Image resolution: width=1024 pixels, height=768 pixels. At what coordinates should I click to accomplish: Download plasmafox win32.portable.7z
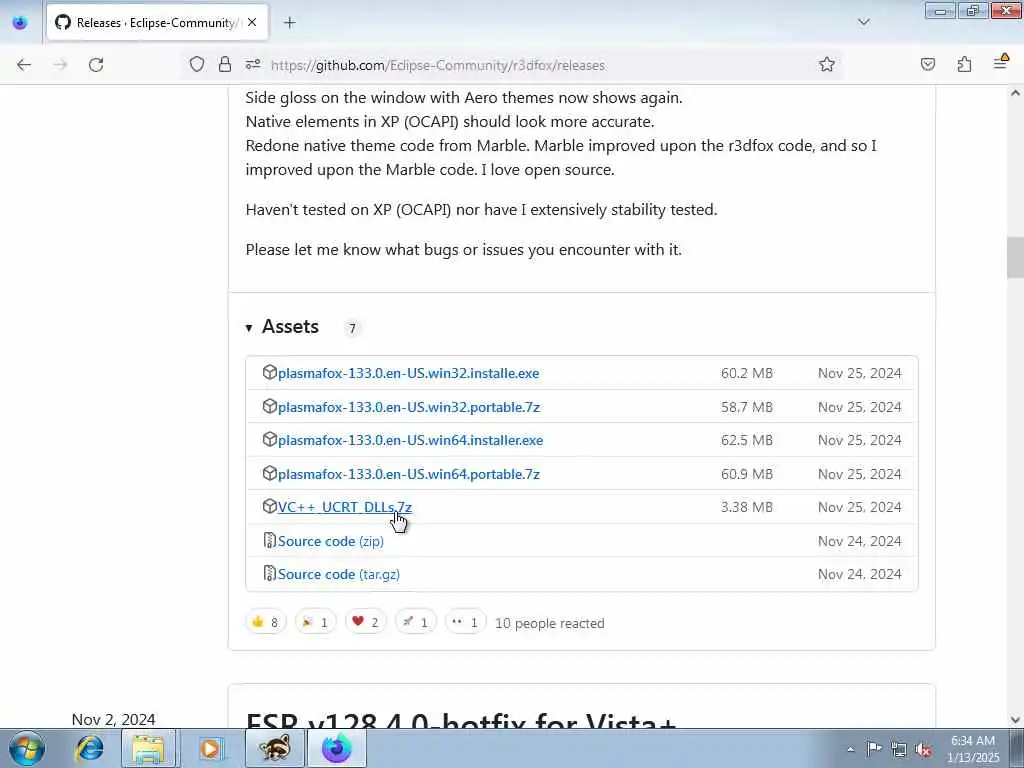point(409,408)
